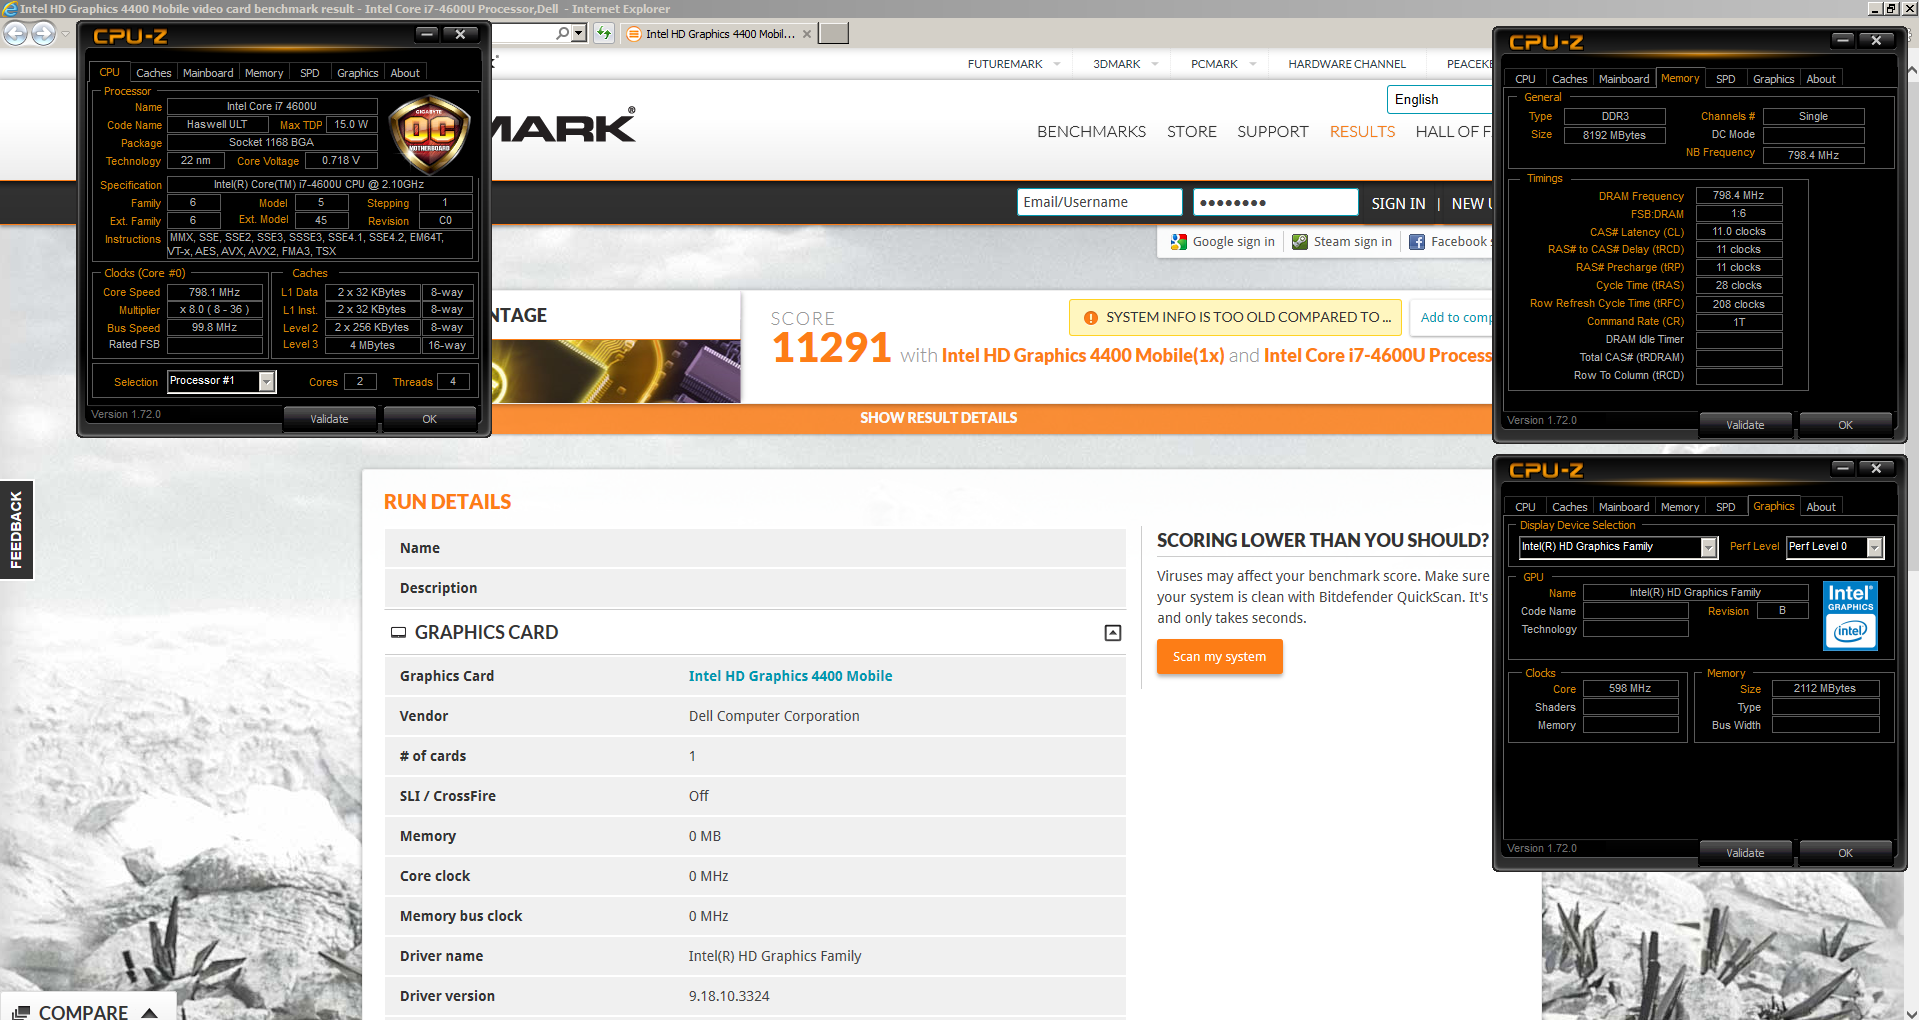Click the address bar search magnifier
The image size is (1919, 1020).
point(562,33)
